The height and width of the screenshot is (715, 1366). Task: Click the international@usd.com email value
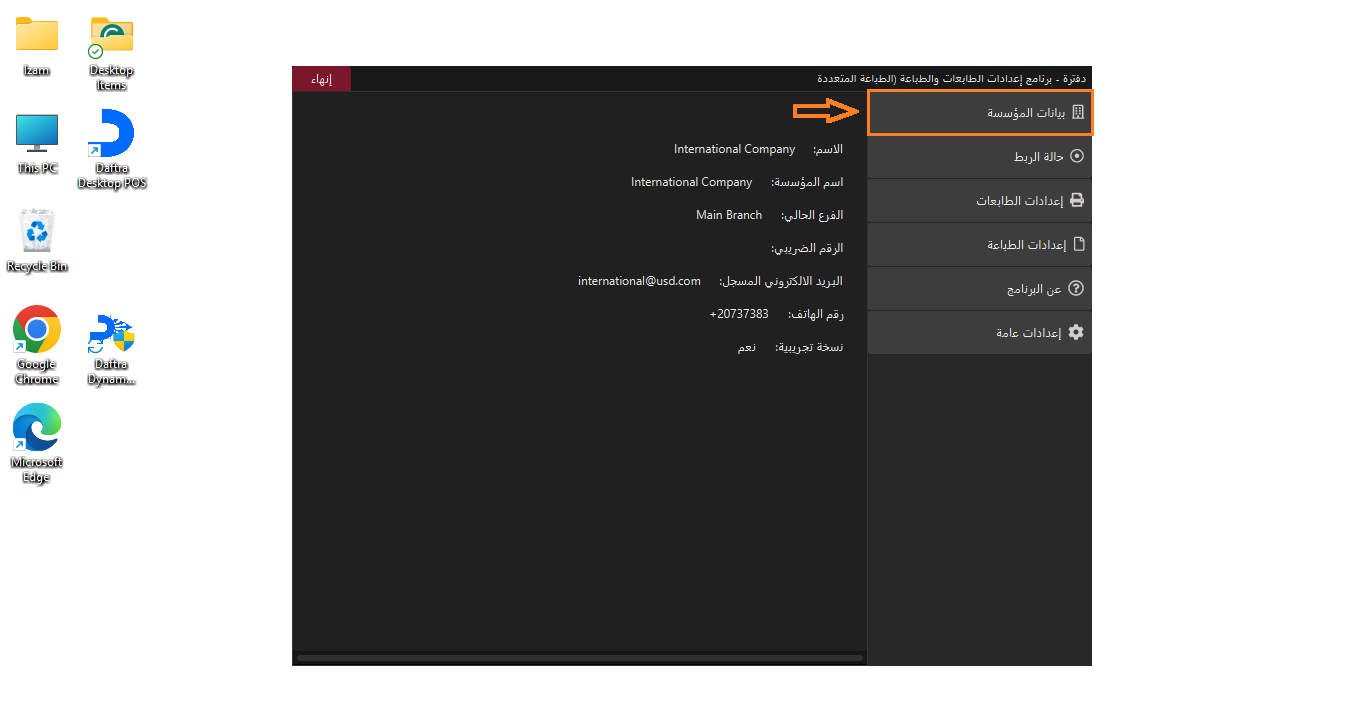640,281
